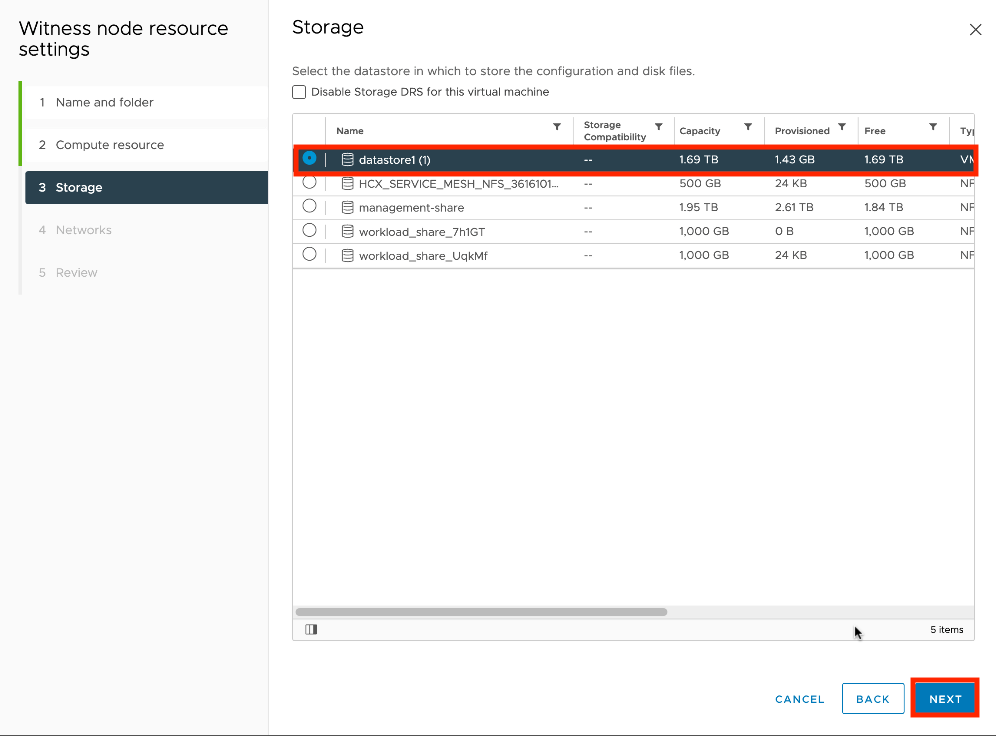Open the column chooser icon below table

(311, 630)
